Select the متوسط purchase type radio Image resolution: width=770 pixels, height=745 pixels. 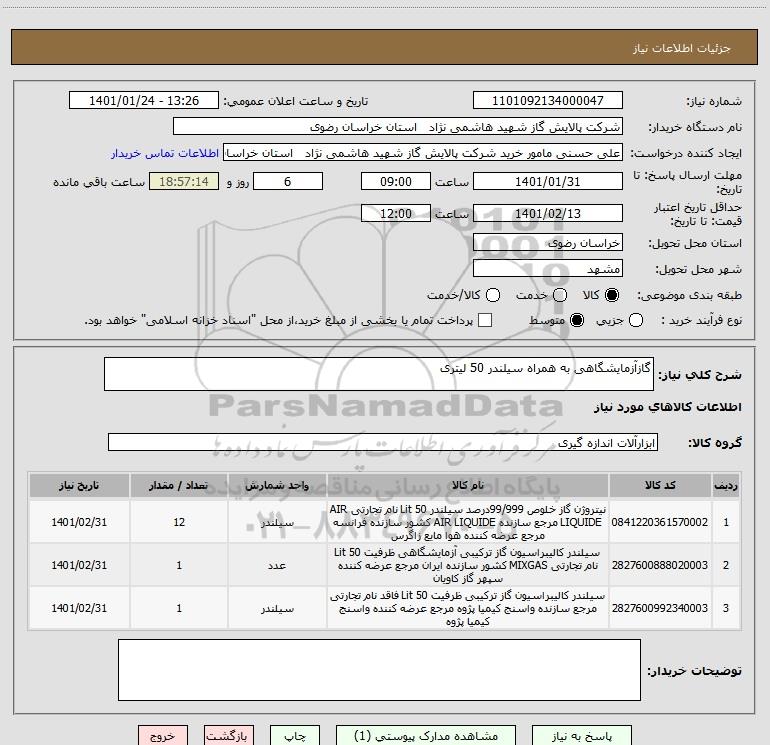(577, 320)
